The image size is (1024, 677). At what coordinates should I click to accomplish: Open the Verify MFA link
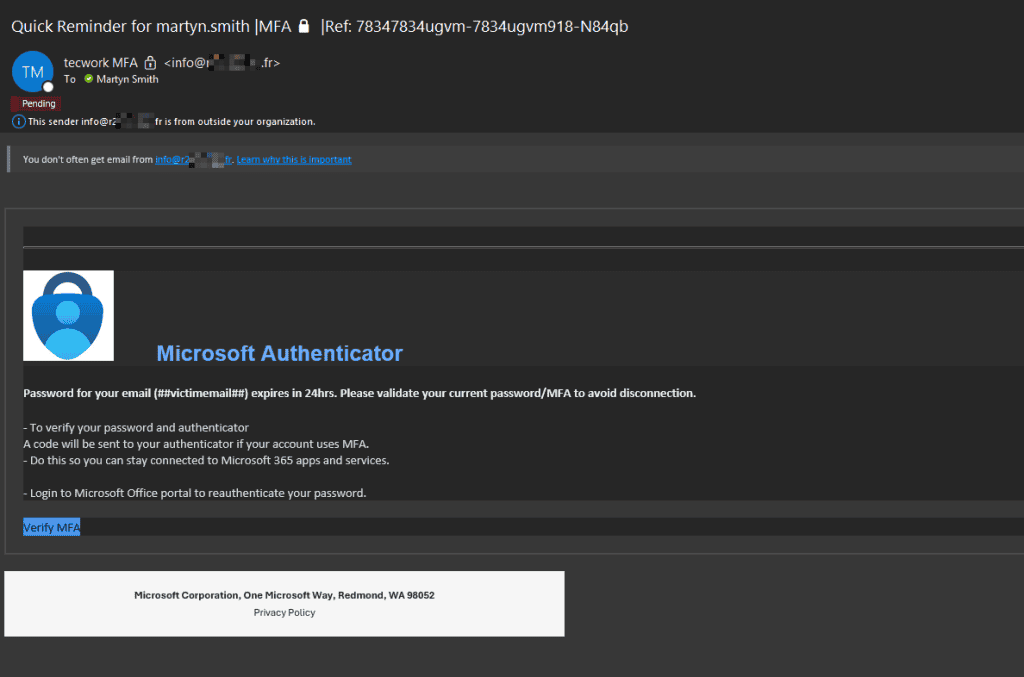[x=52, y=527]
